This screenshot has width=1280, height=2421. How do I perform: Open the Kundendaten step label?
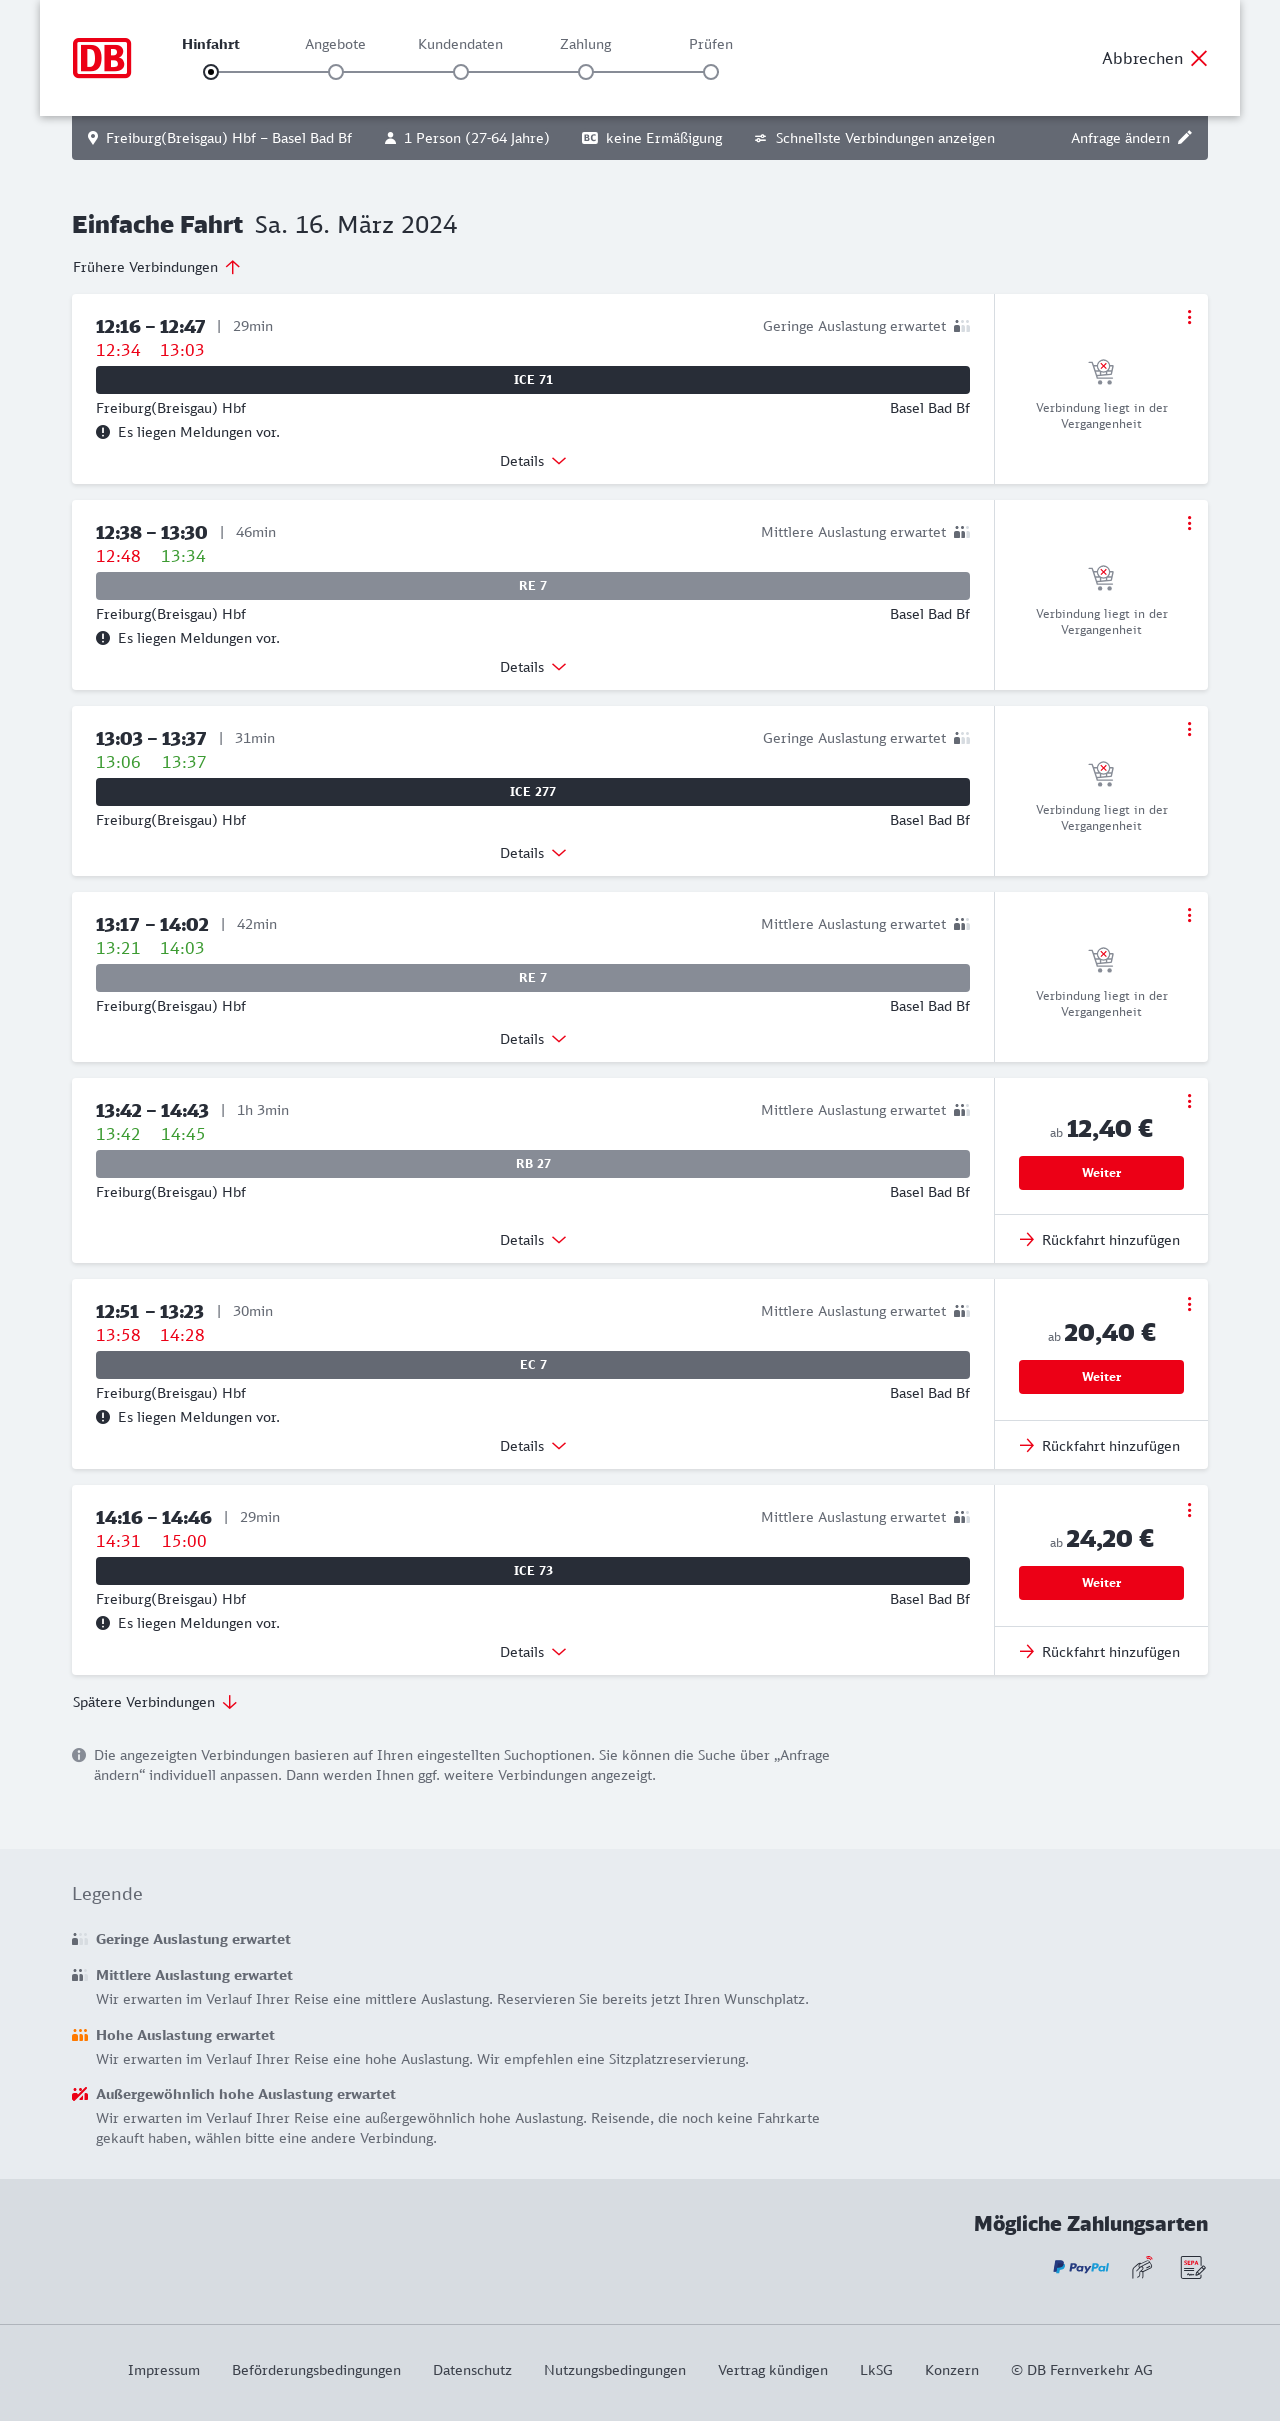point(460,44)
